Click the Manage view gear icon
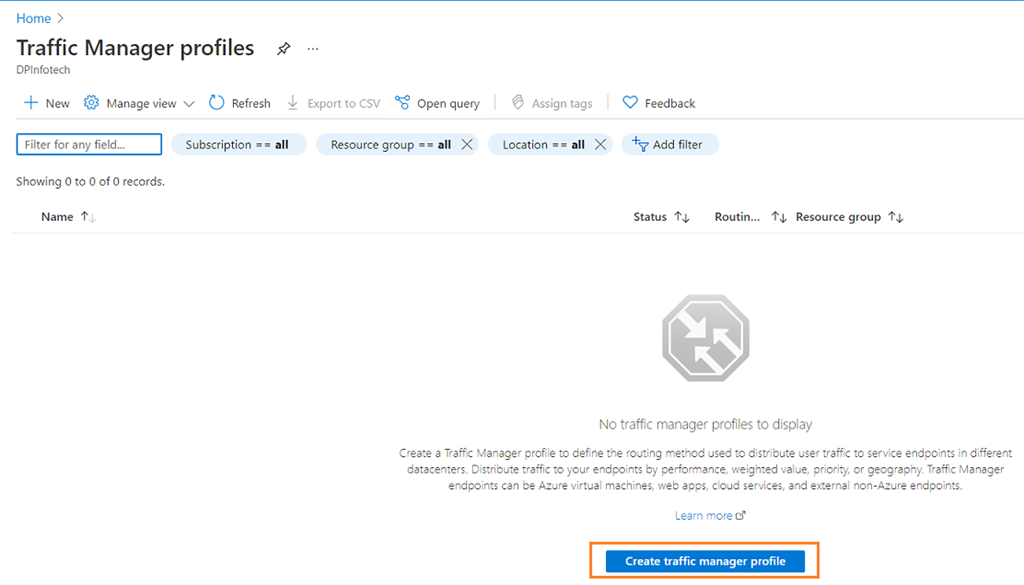 point(91,102)
